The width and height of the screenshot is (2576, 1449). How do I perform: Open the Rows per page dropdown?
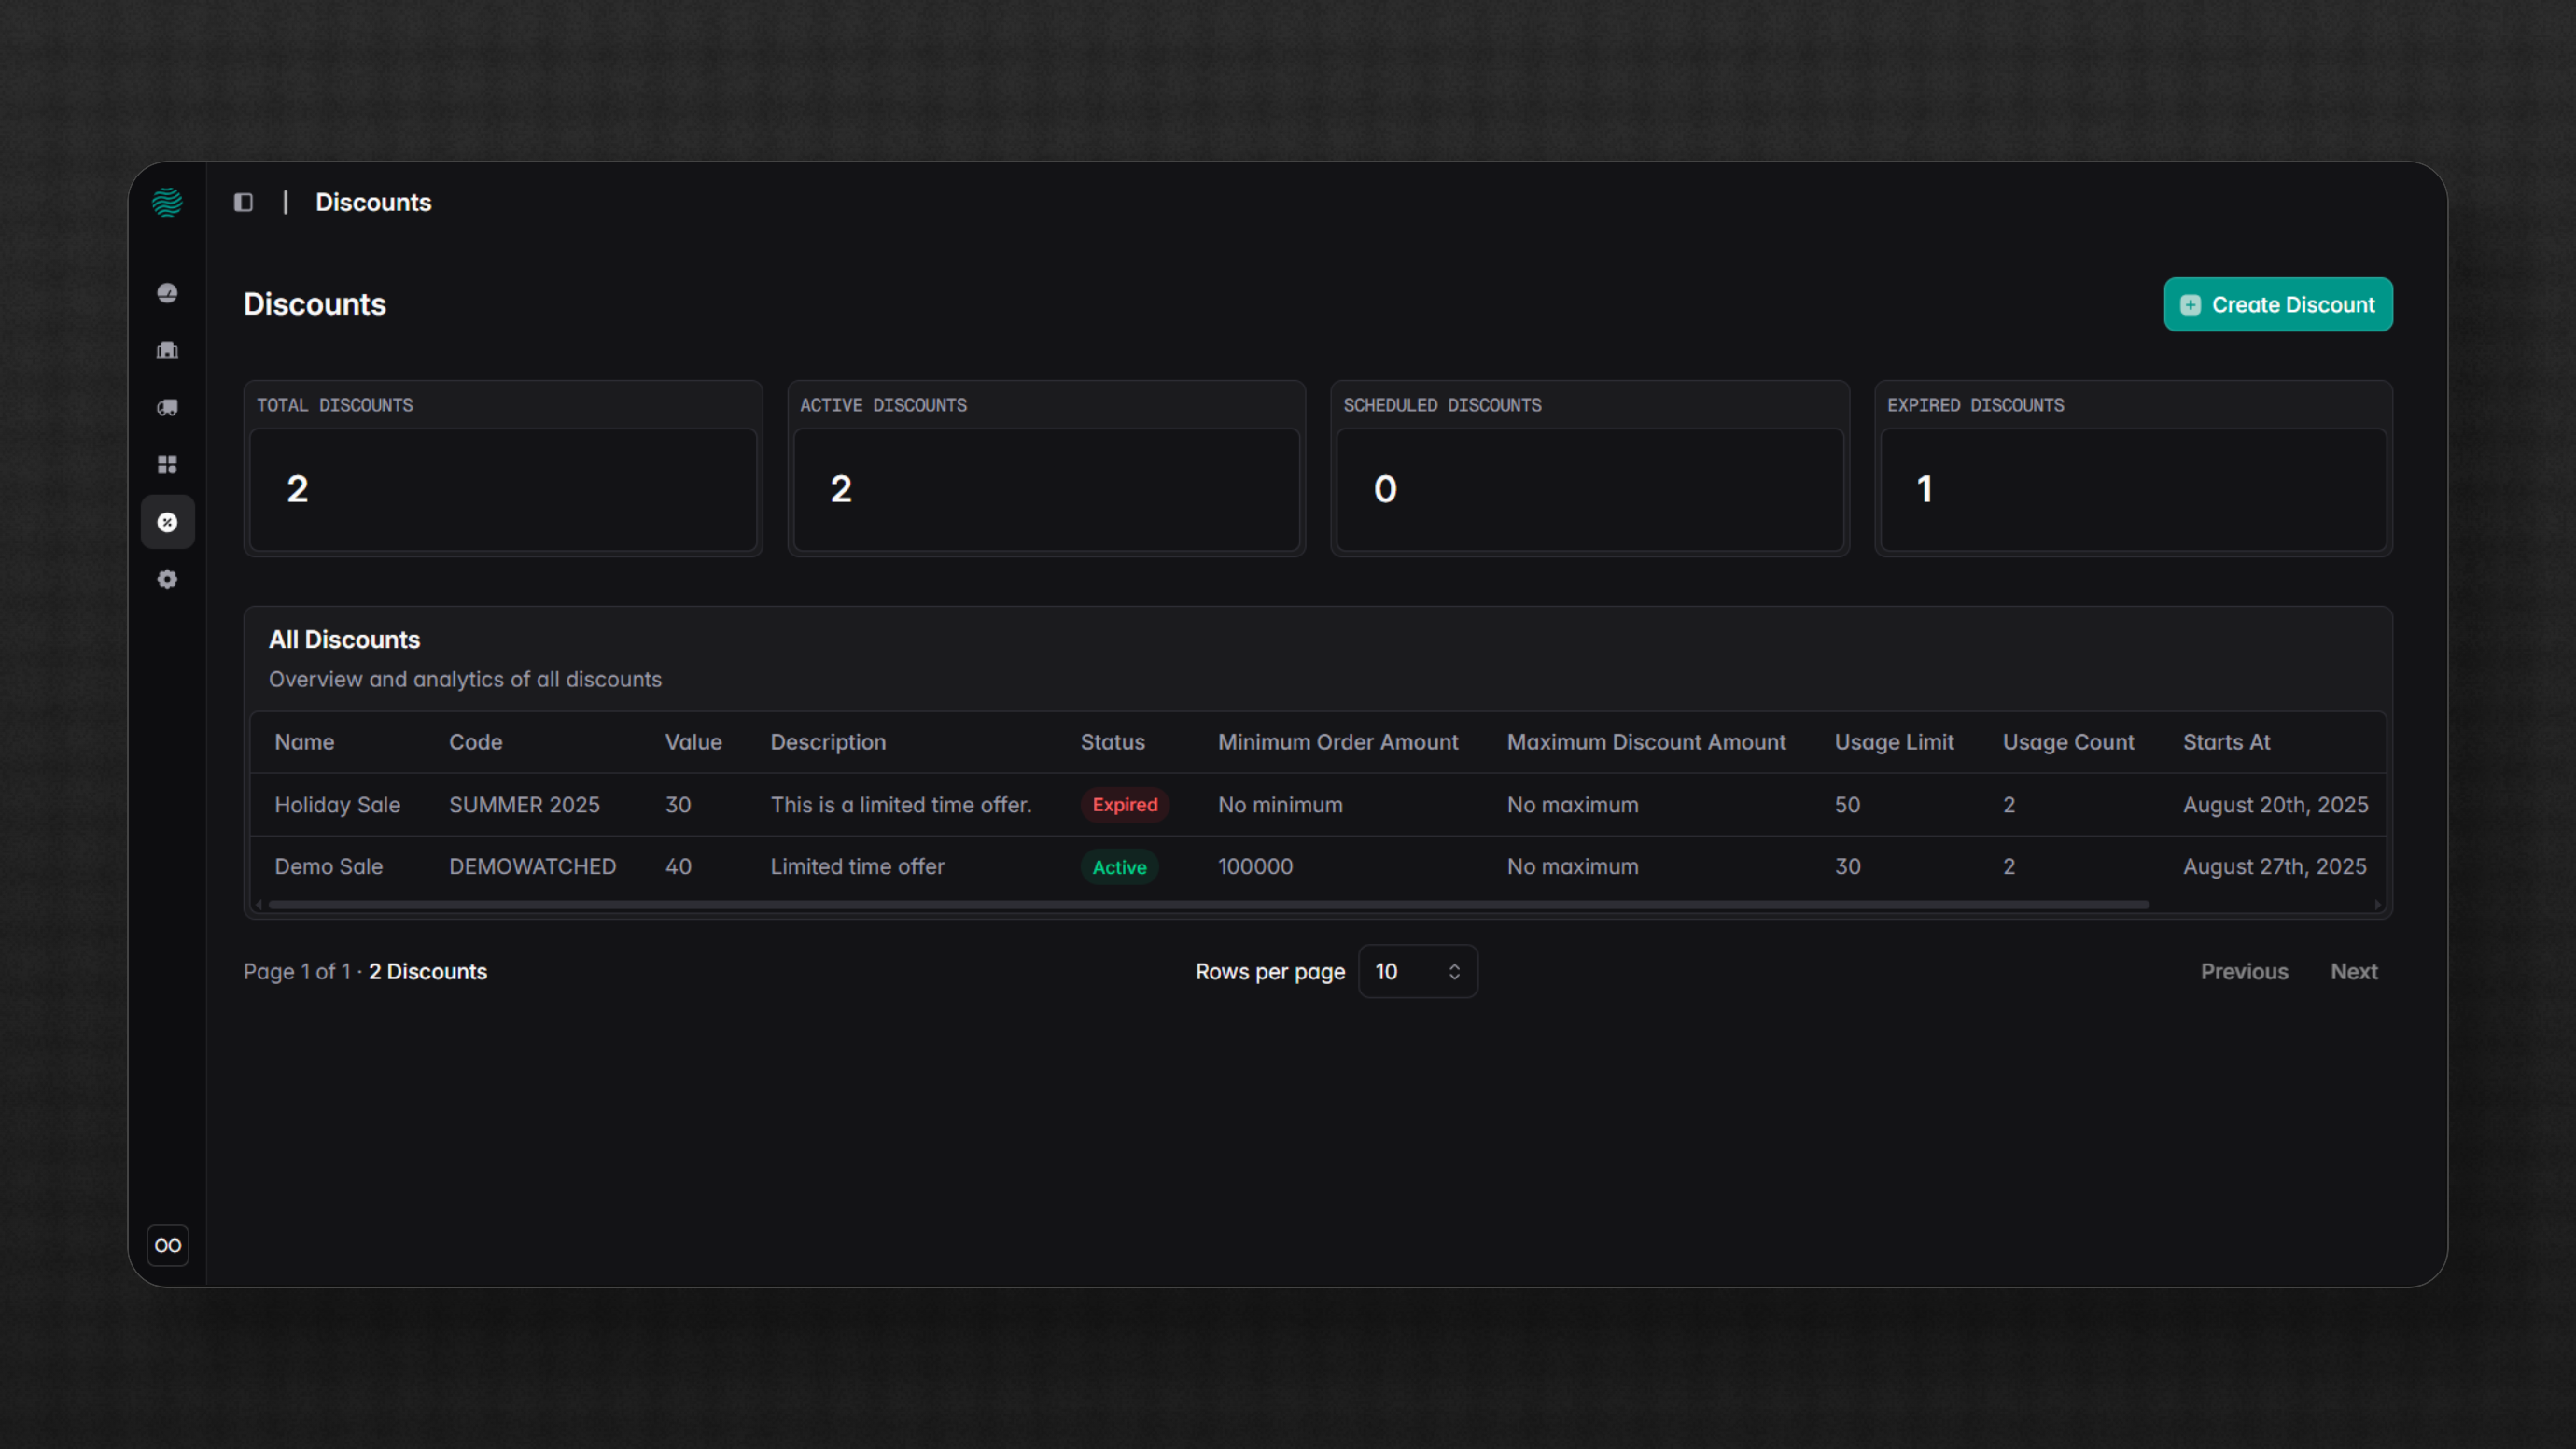[1418, 971]
